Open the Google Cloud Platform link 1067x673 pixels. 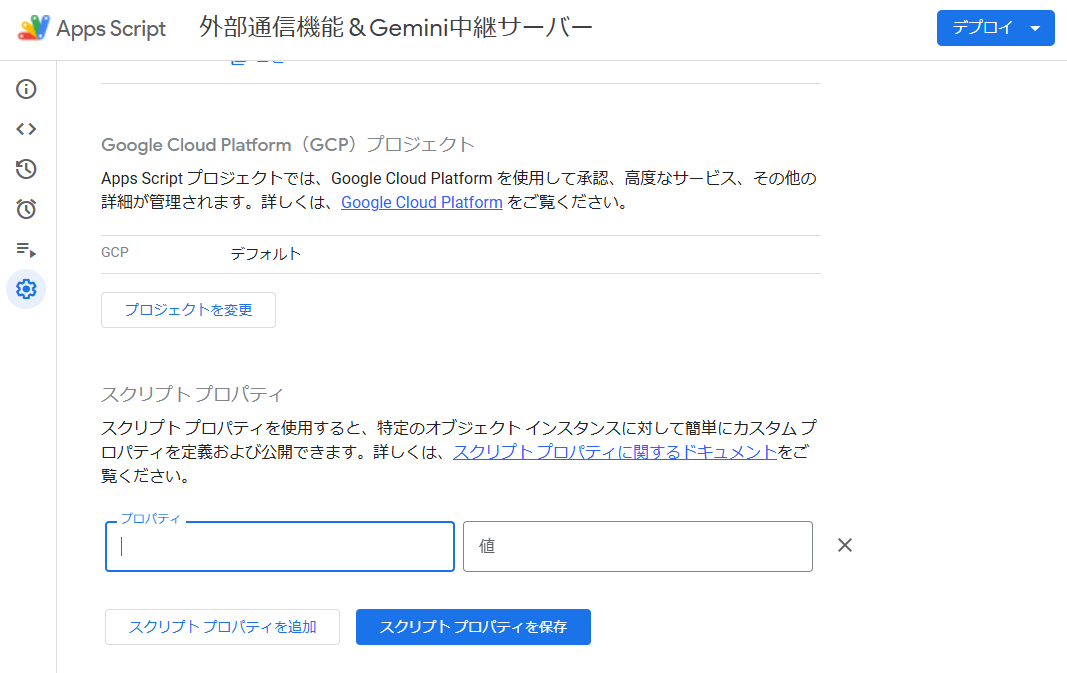[422, 202]
